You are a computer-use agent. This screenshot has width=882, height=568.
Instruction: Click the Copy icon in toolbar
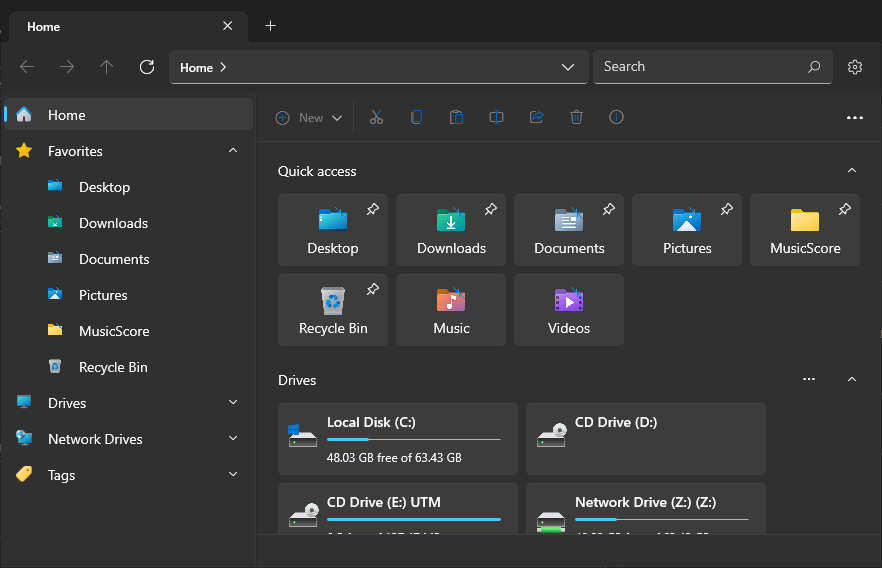[416, 117]
